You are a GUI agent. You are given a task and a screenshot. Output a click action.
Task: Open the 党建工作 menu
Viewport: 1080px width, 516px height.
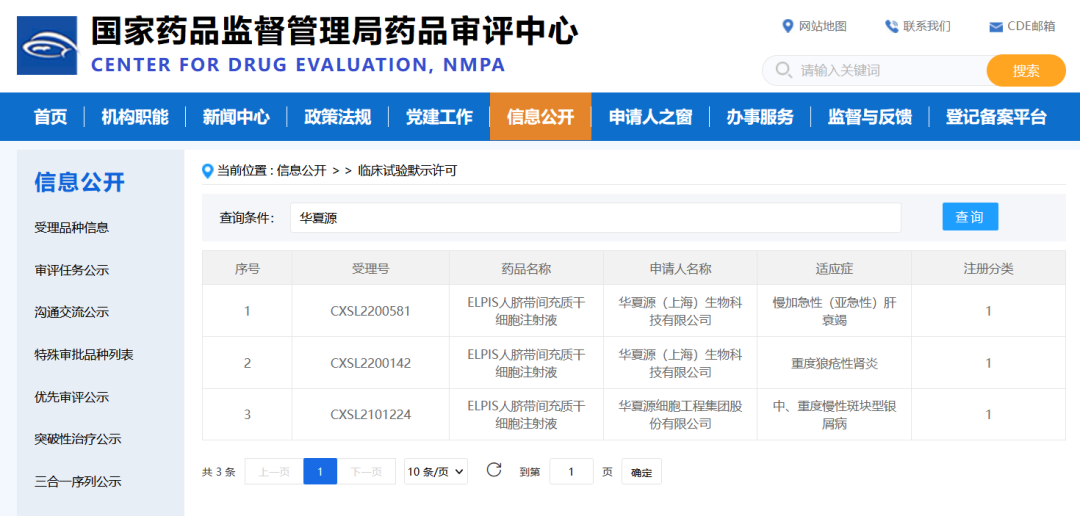click(x=439, y=117)
